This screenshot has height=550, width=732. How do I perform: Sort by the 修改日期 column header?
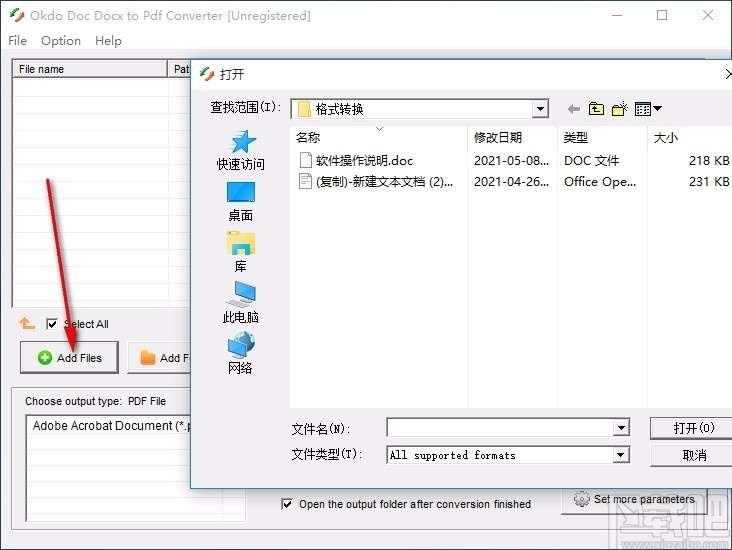512,137
